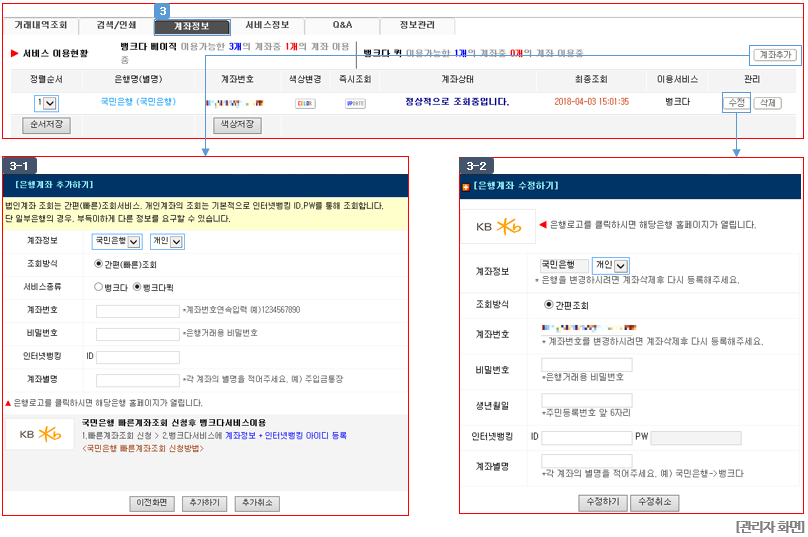Select the 계좌정보 tab
Screen dimensions: 808x537
click(x=192, y=26)
